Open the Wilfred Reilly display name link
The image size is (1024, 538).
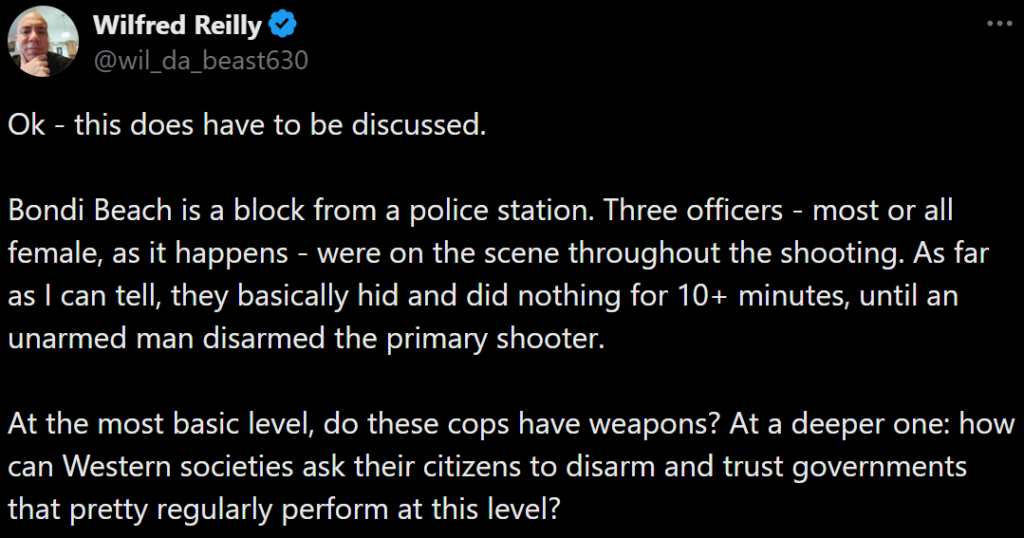pos(176,26)
